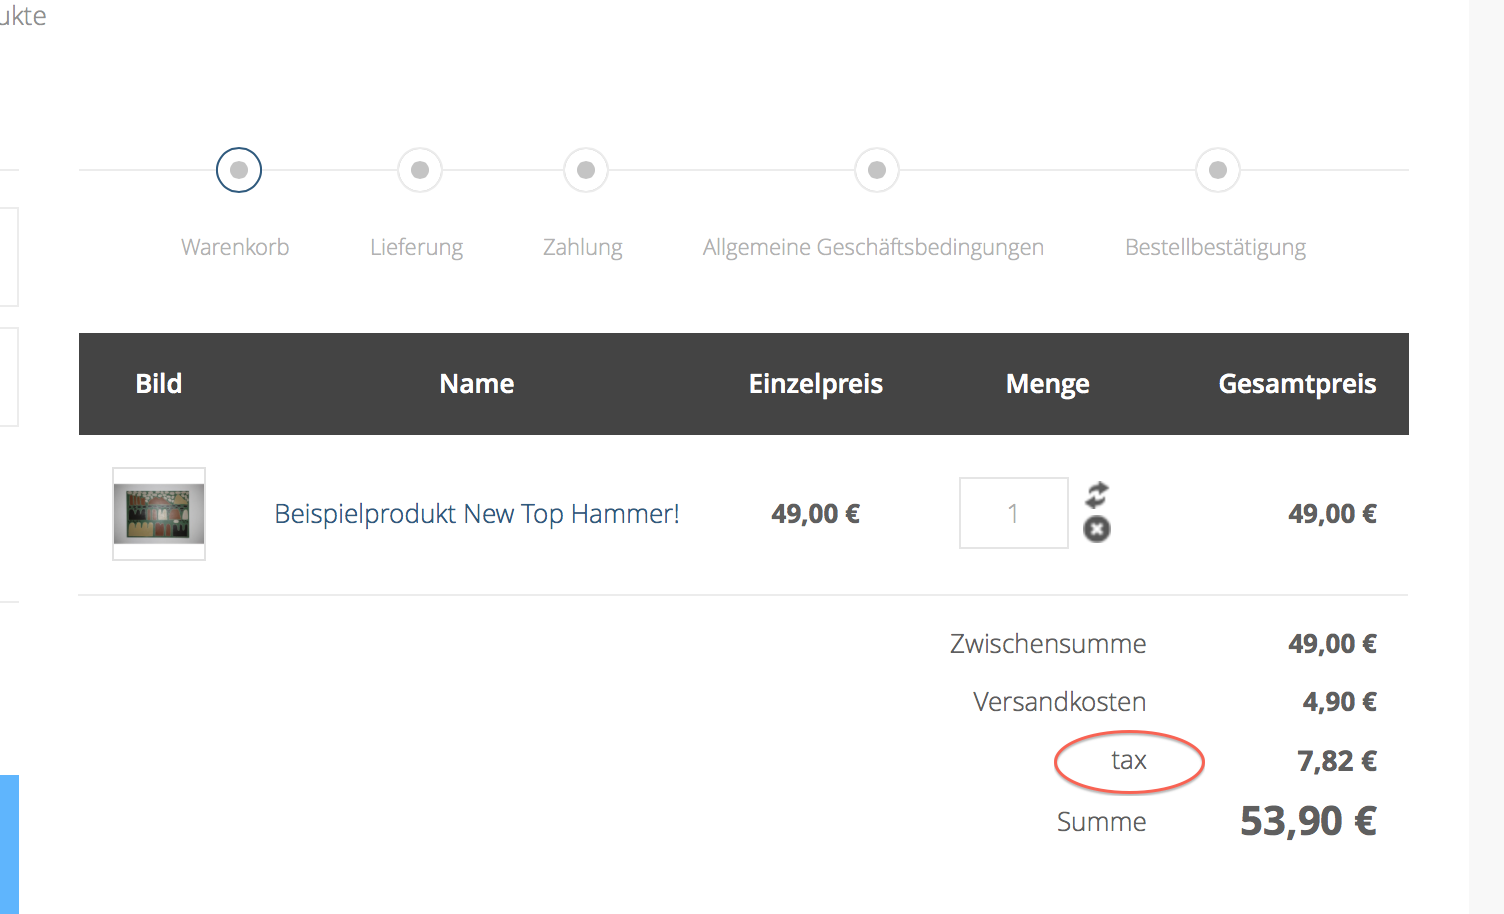
Task: Select the Lieferung step circle
Action: tap(420, 170)
